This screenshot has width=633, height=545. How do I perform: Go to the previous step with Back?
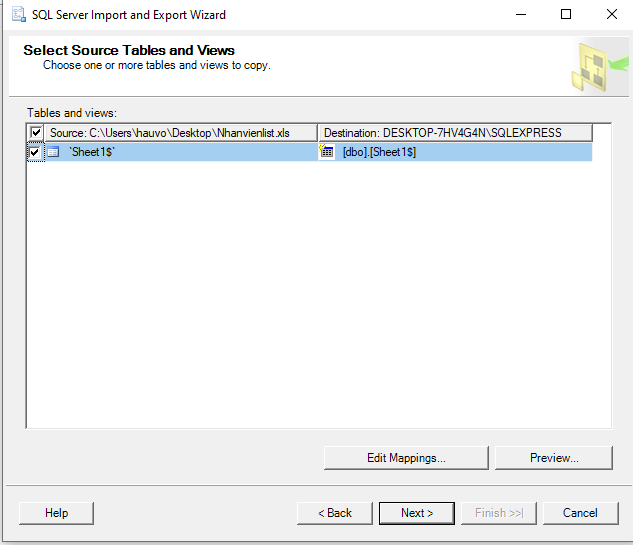coord(335,513)
